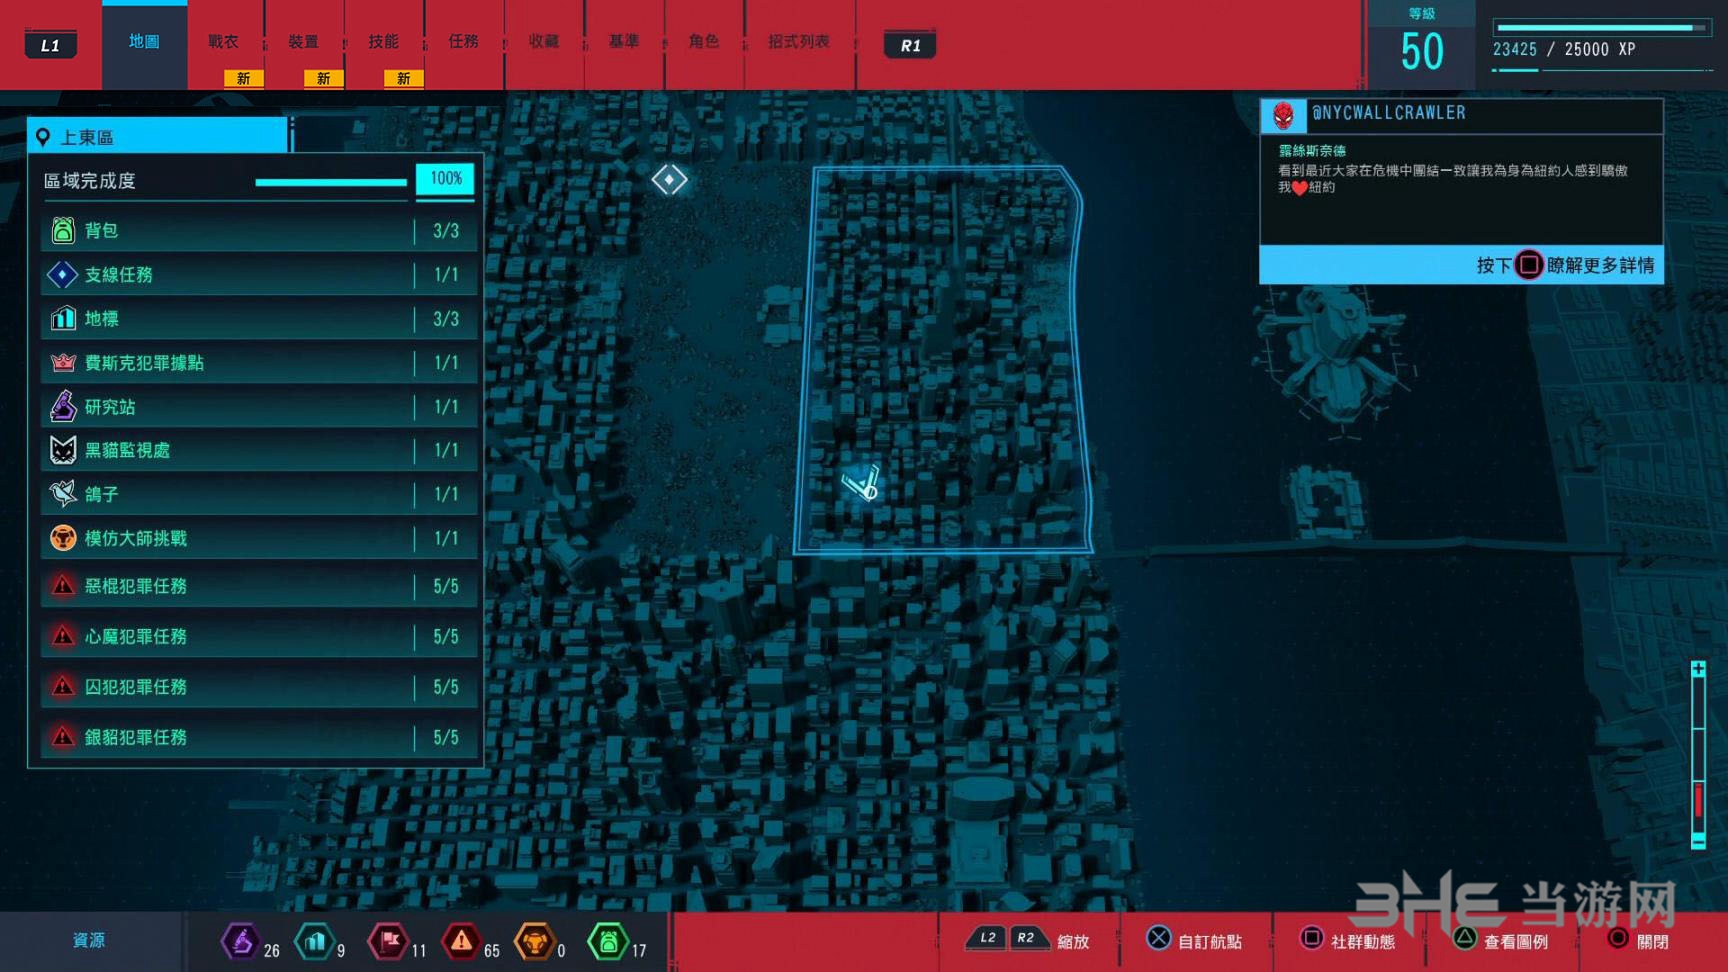Click the @NYCWALLCRAWLER feed header
1728x972 pixels.
click(1461, 116)
